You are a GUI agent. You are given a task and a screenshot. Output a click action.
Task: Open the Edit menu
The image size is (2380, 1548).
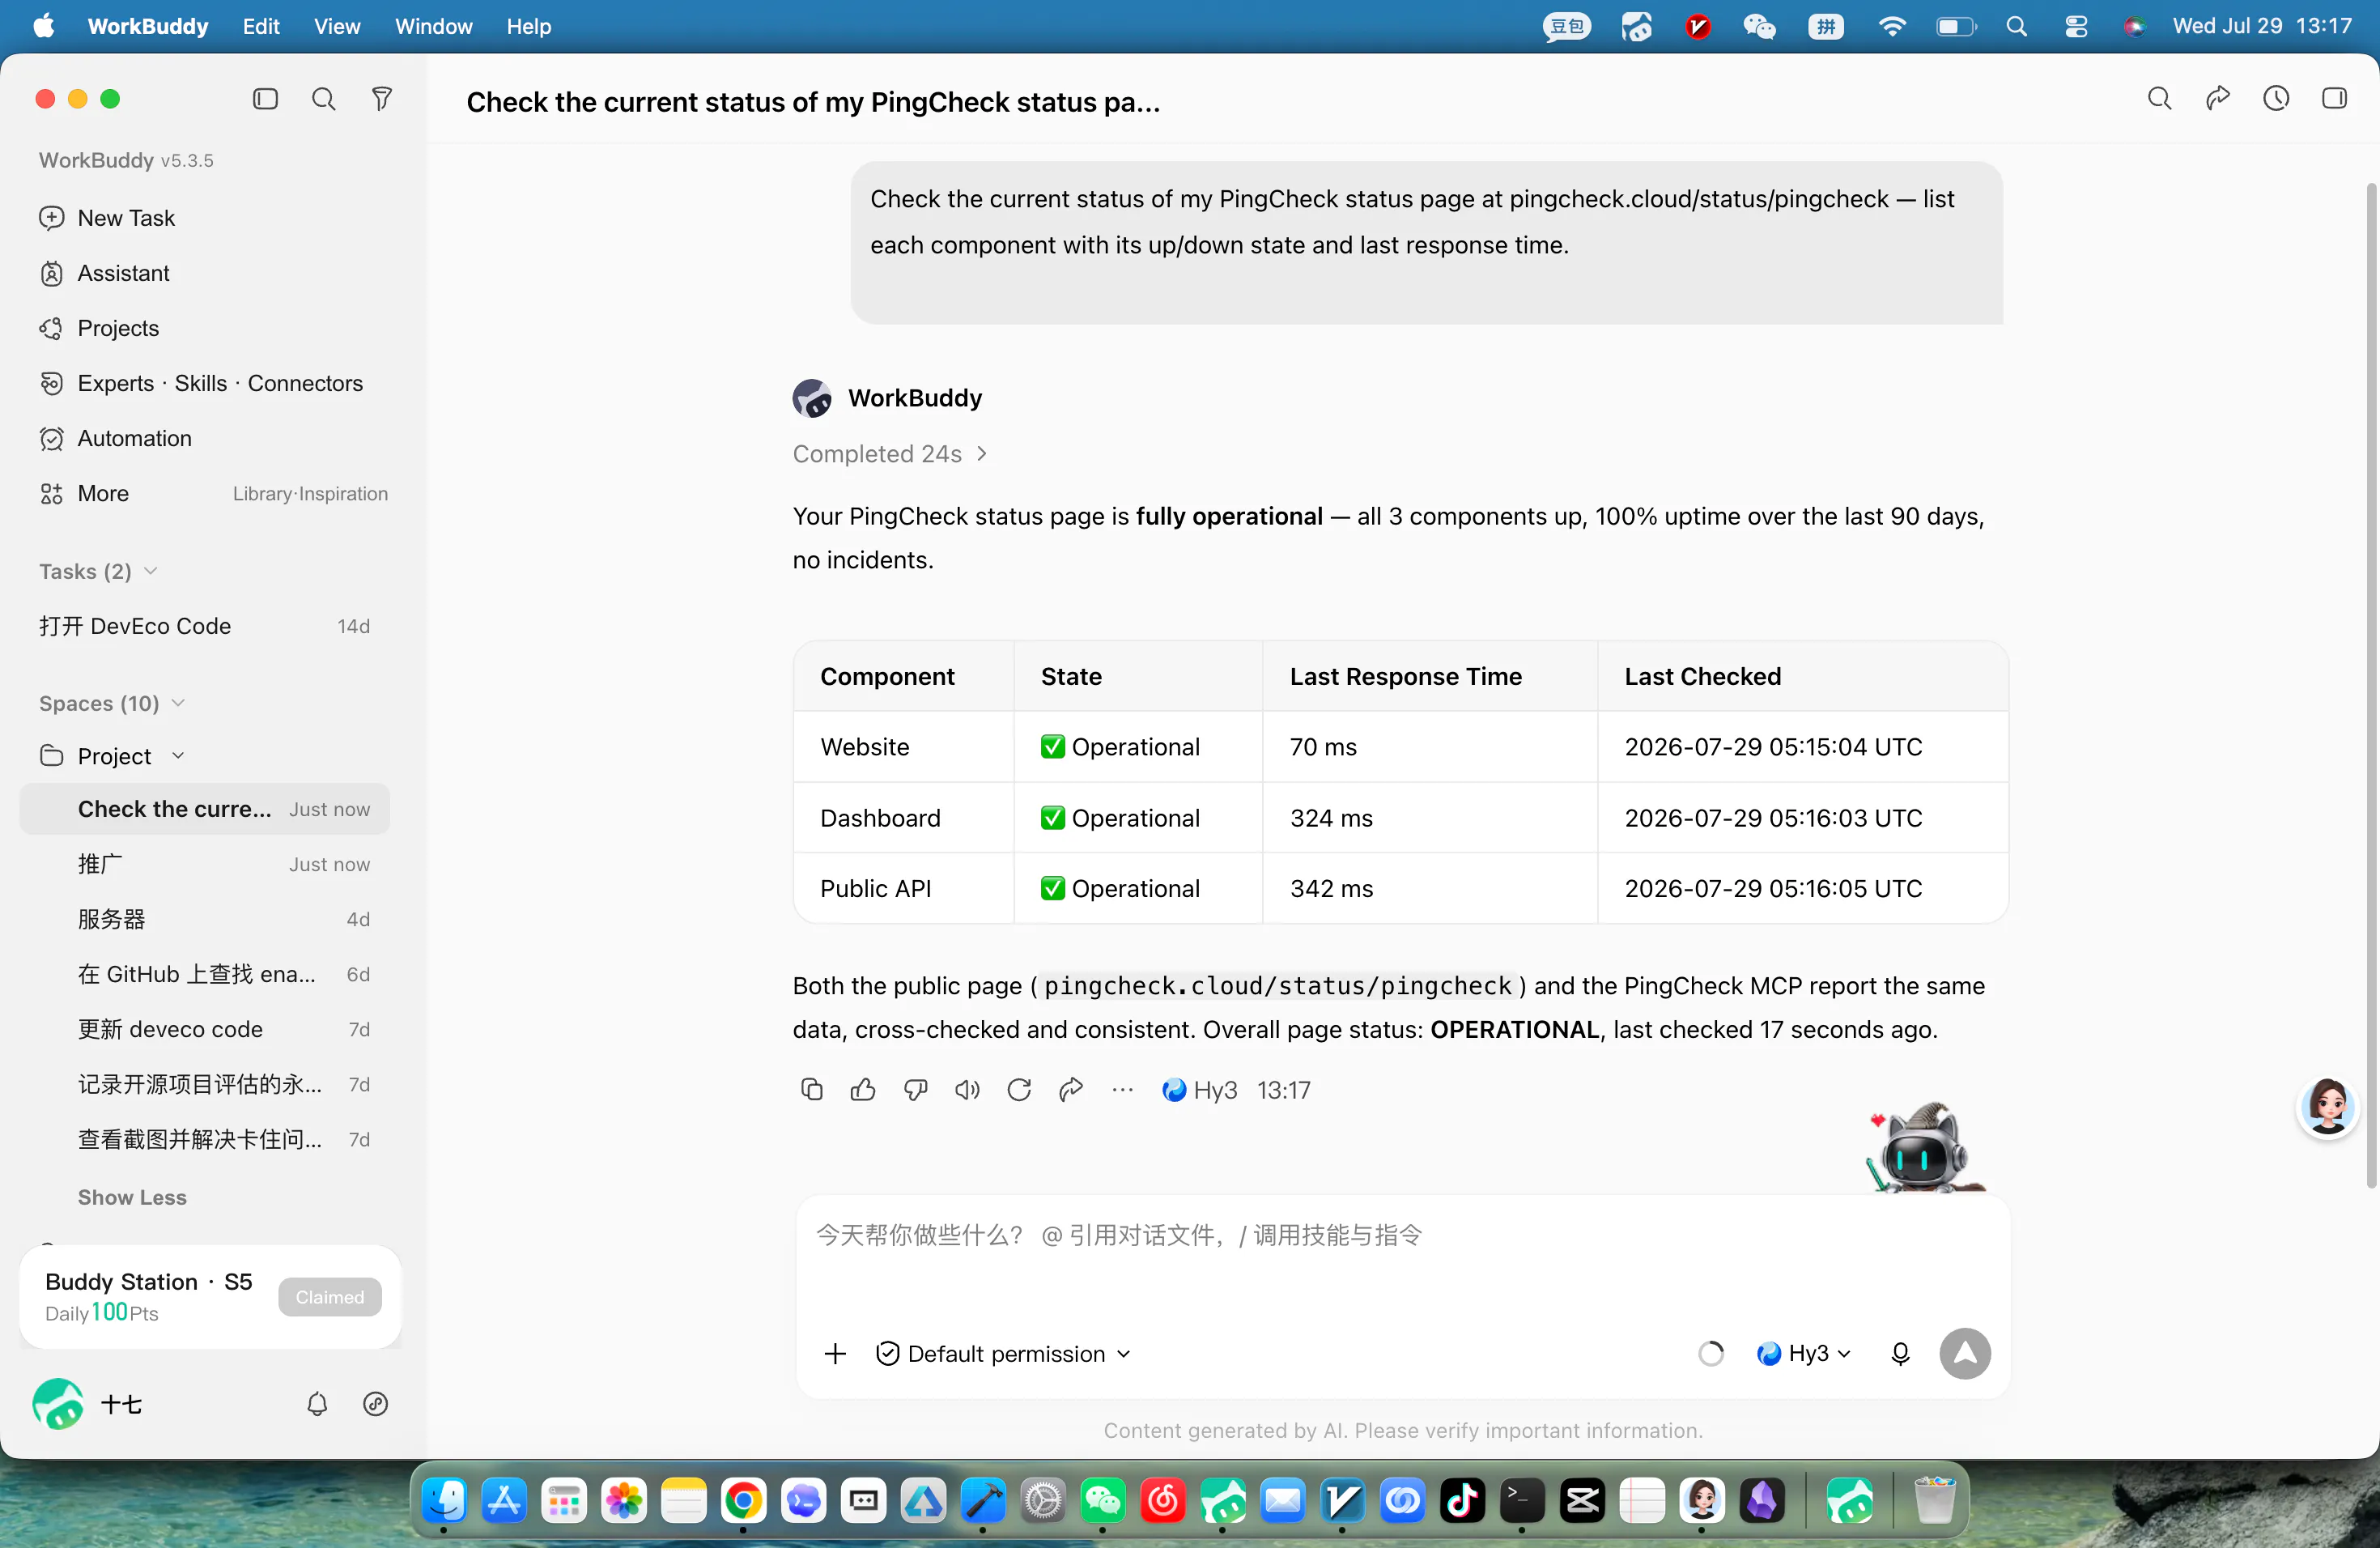point(261,26)
